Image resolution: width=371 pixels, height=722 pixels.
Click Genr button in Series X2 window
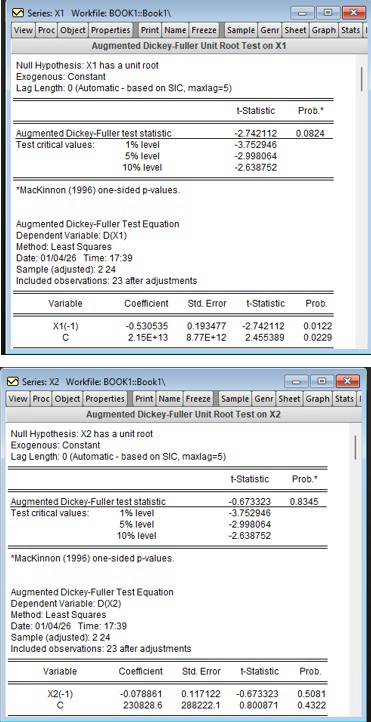pos(264,399)
